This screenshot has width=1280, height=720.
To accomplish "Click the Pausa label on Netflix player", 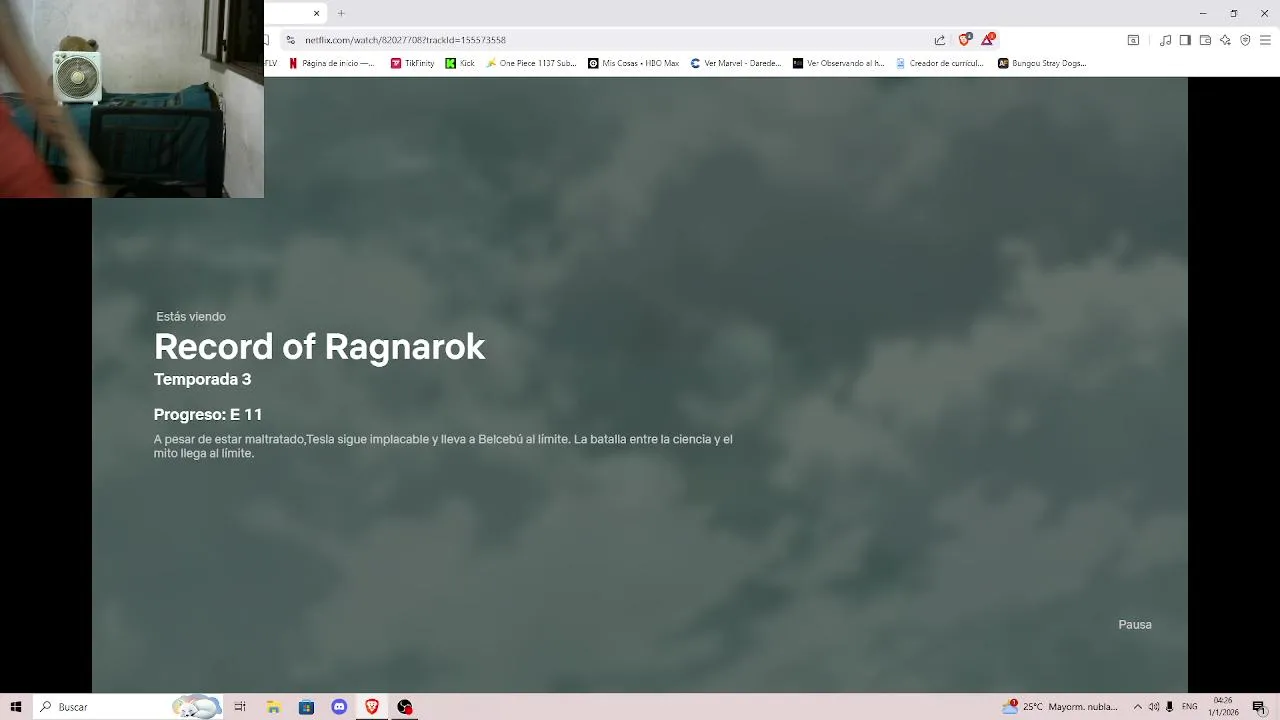I will pos(1135,625).
